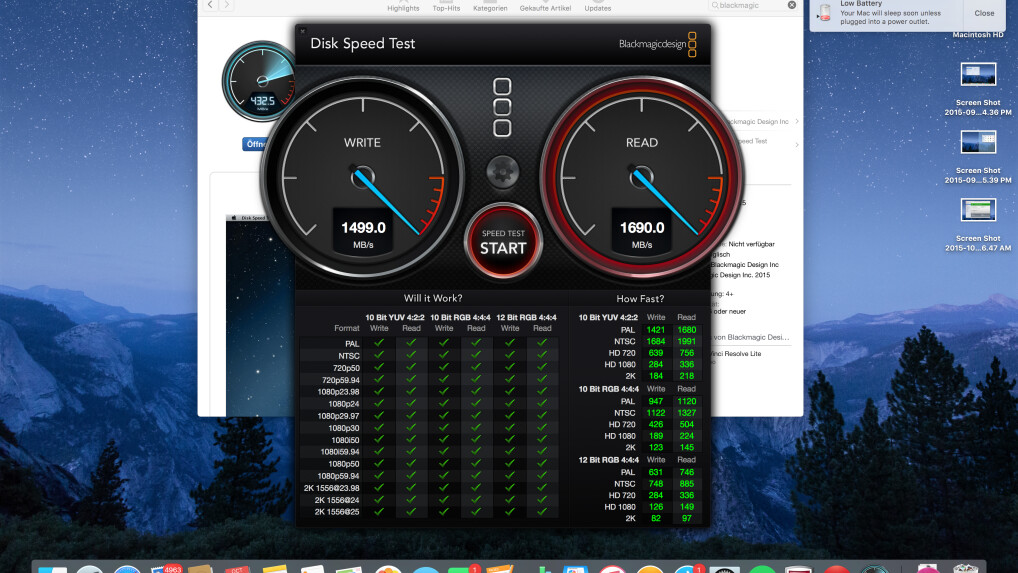
Task: Open Disk Speed Test settings gear
Action: click(503, 172)
